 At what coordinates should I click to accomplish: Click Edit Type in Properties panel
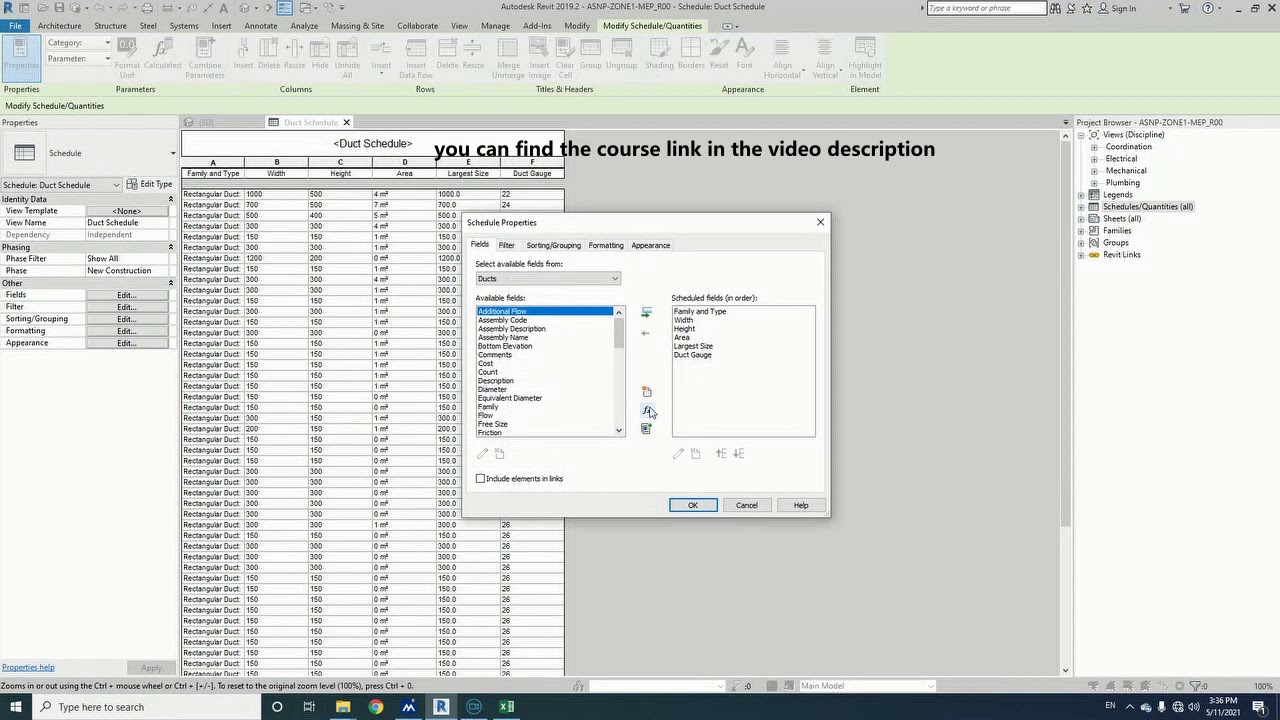pos(150,184)
